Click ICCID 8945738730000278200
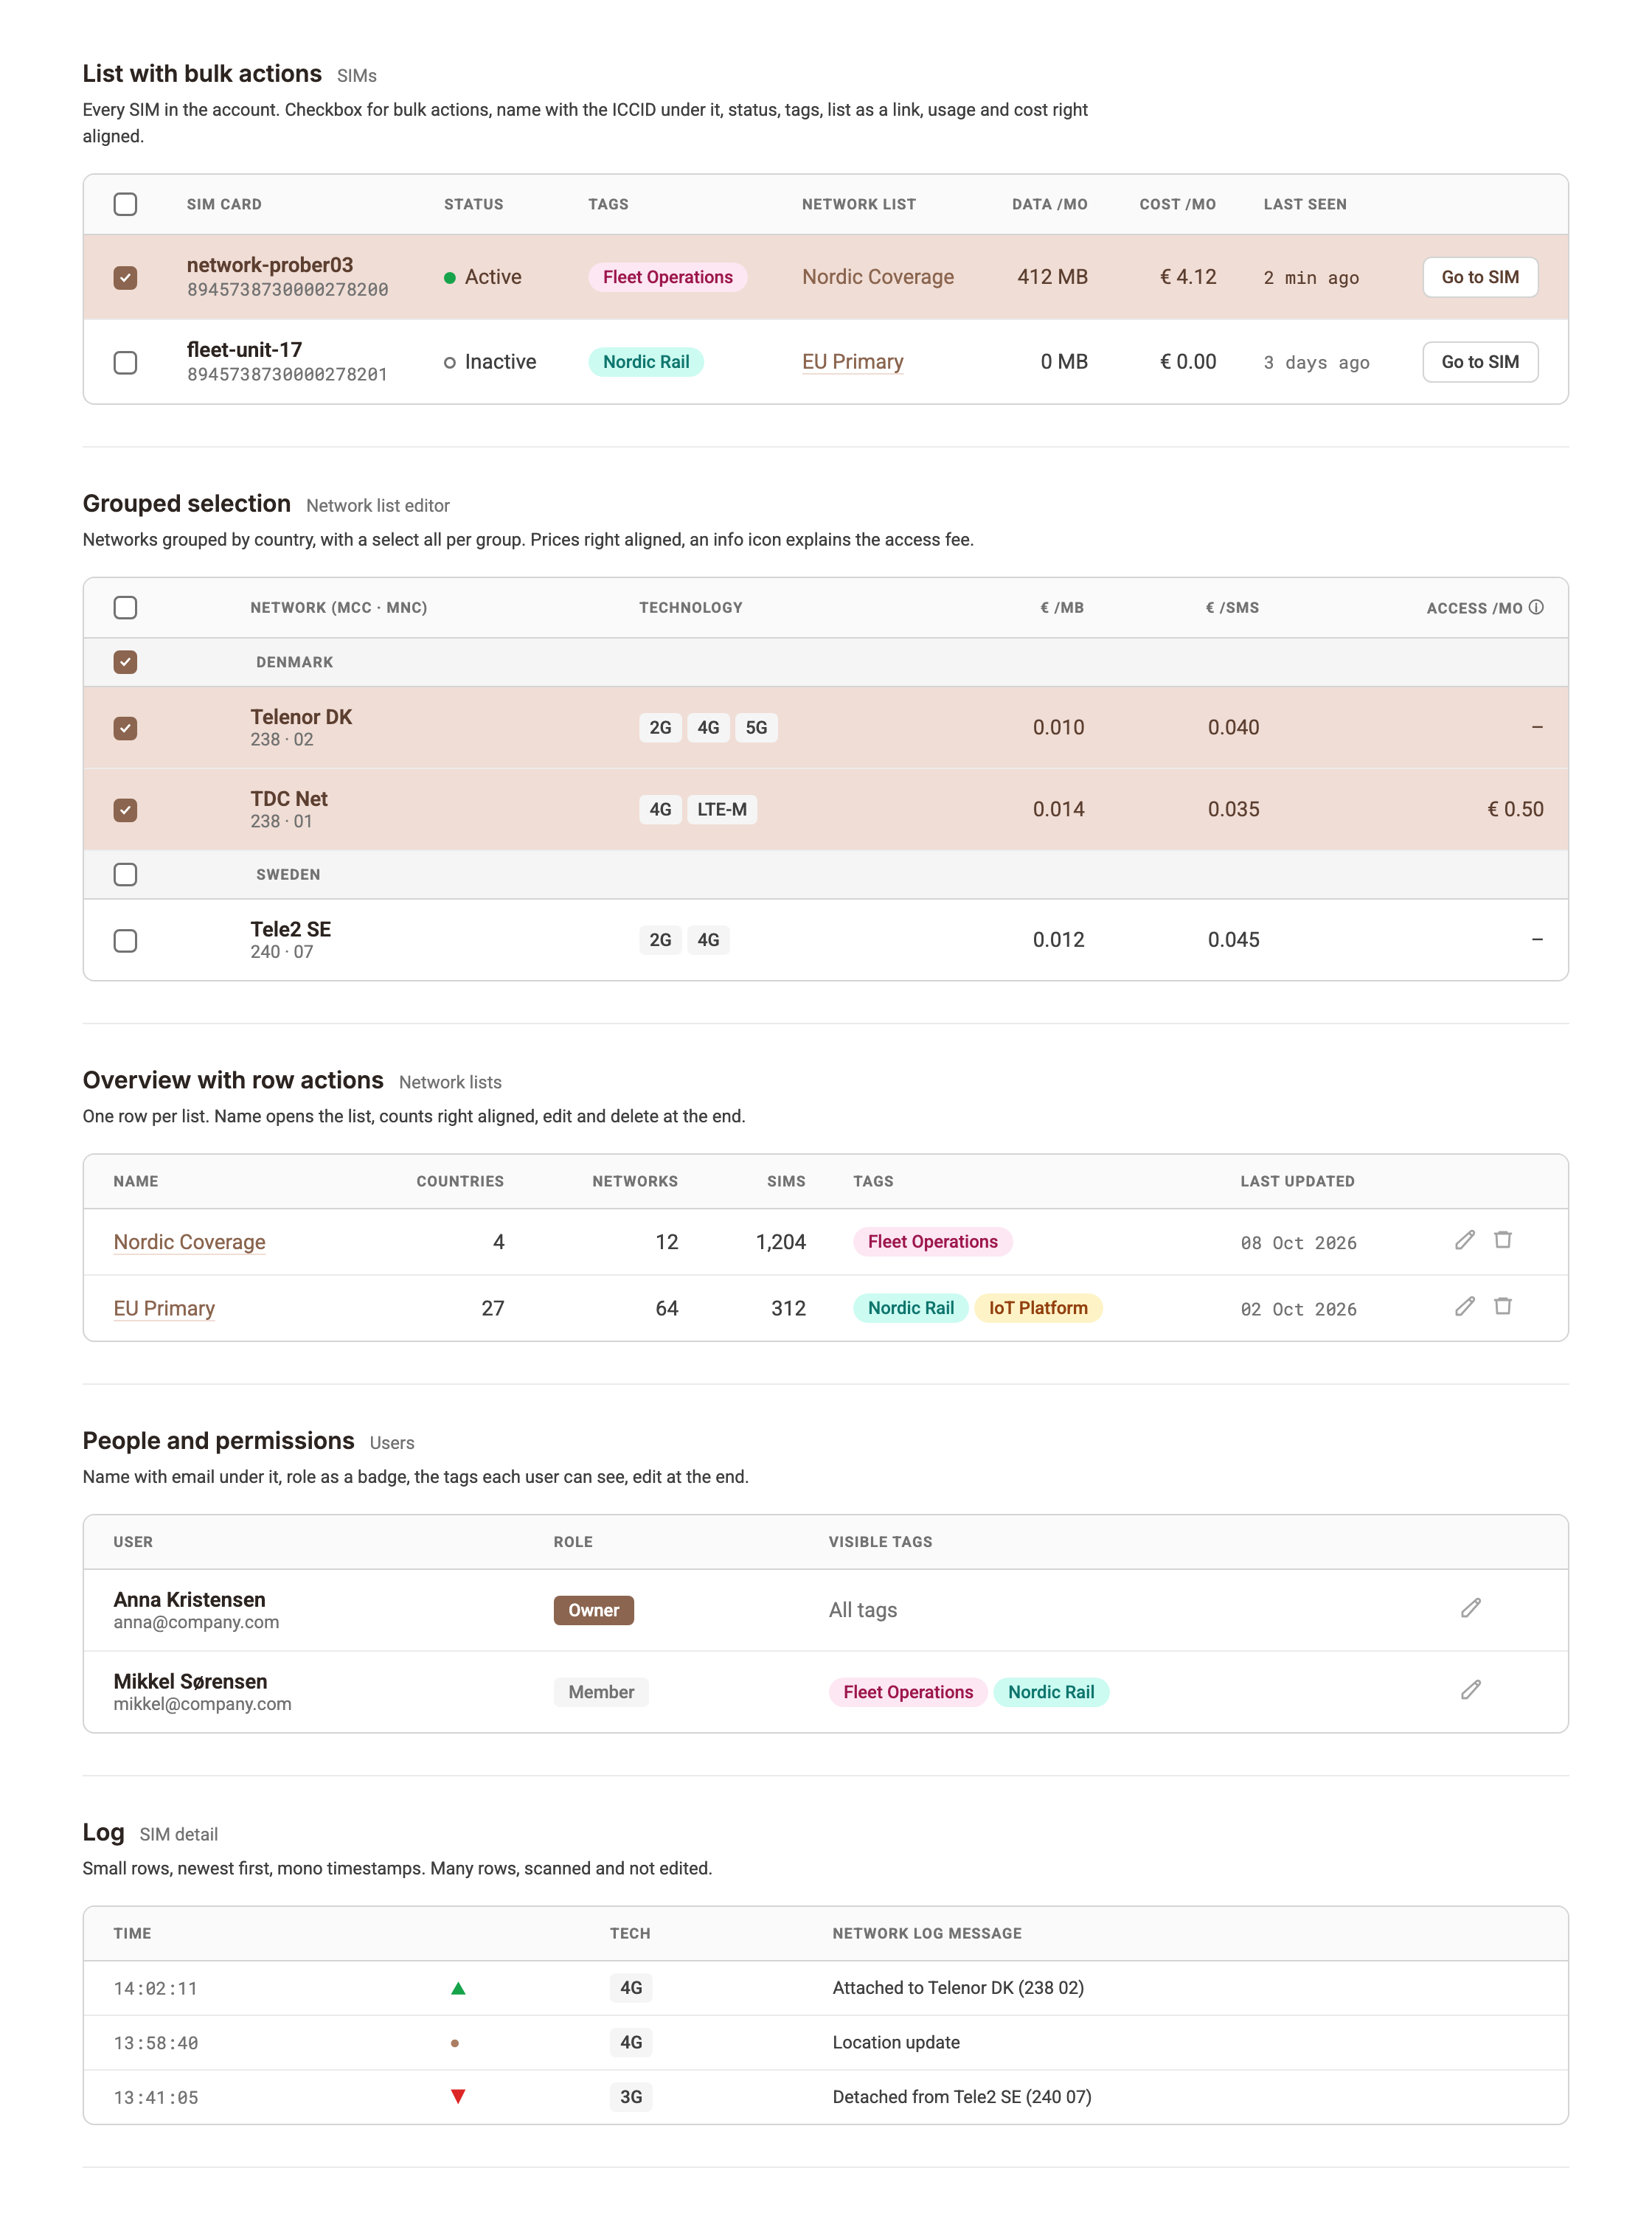 tap(288, 290)
